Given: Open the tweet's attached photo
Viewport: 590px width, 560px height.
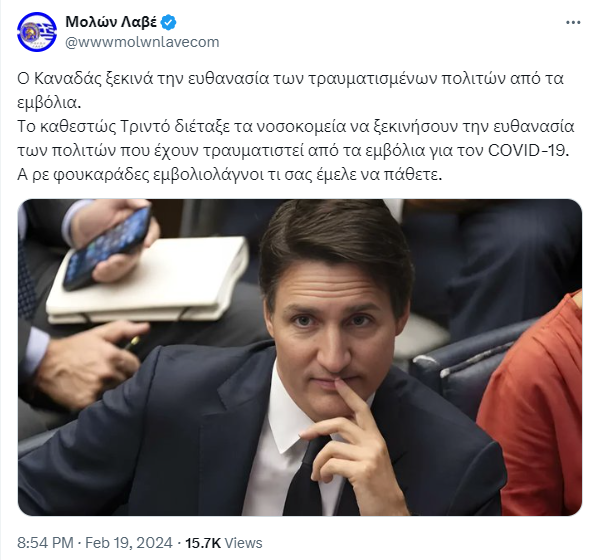Looking at the screenshot, I should (x=300, y=357).
